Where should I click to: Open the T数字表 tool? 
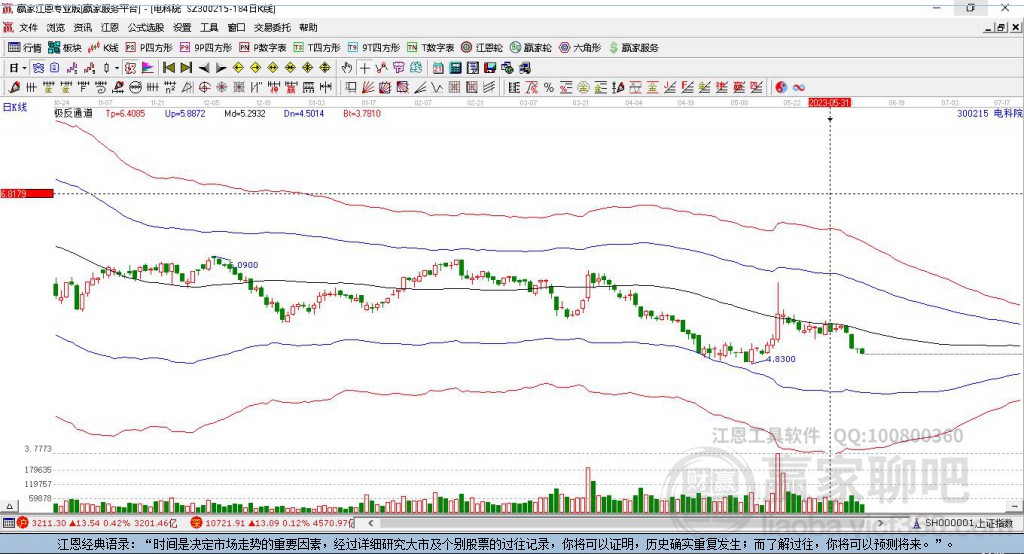(x=430, y=48)
